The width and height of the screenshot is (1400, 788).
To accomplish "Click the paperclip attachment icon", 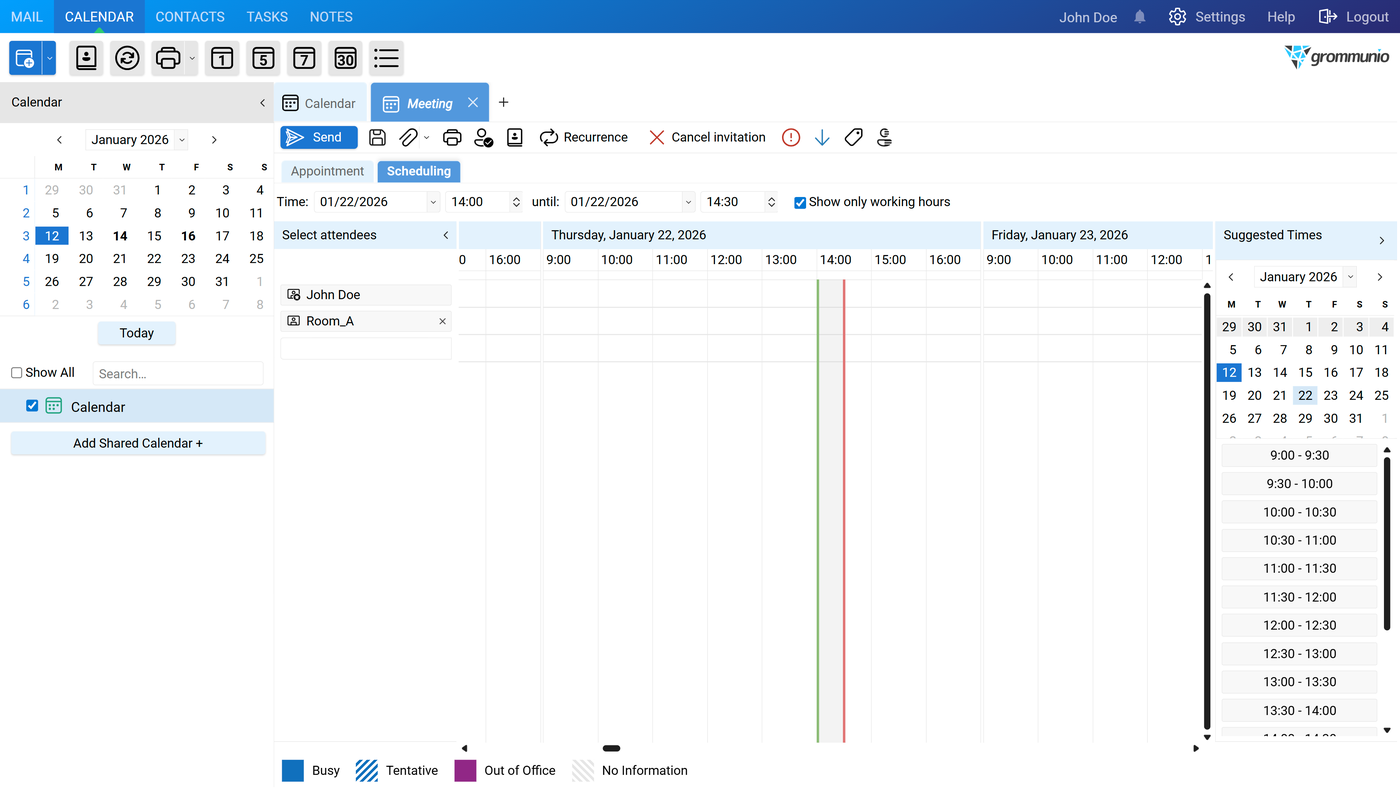I will coord(408,137).
